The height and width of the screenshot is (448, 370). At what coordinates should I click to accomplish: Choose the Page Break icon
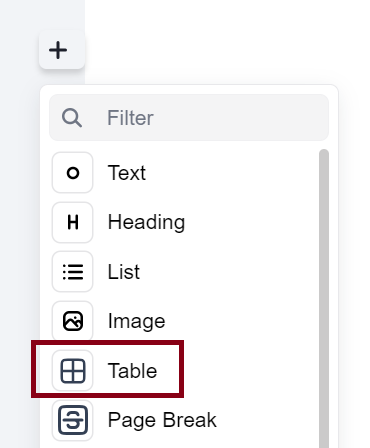(72, 420)
